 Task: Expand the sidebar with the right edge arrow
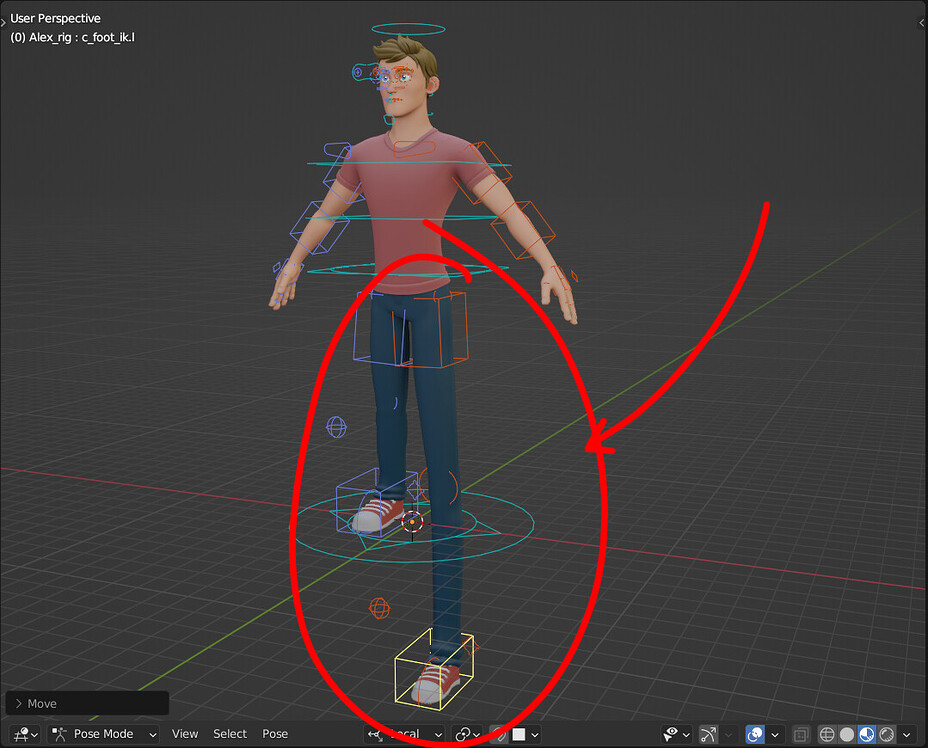point(922,22)
